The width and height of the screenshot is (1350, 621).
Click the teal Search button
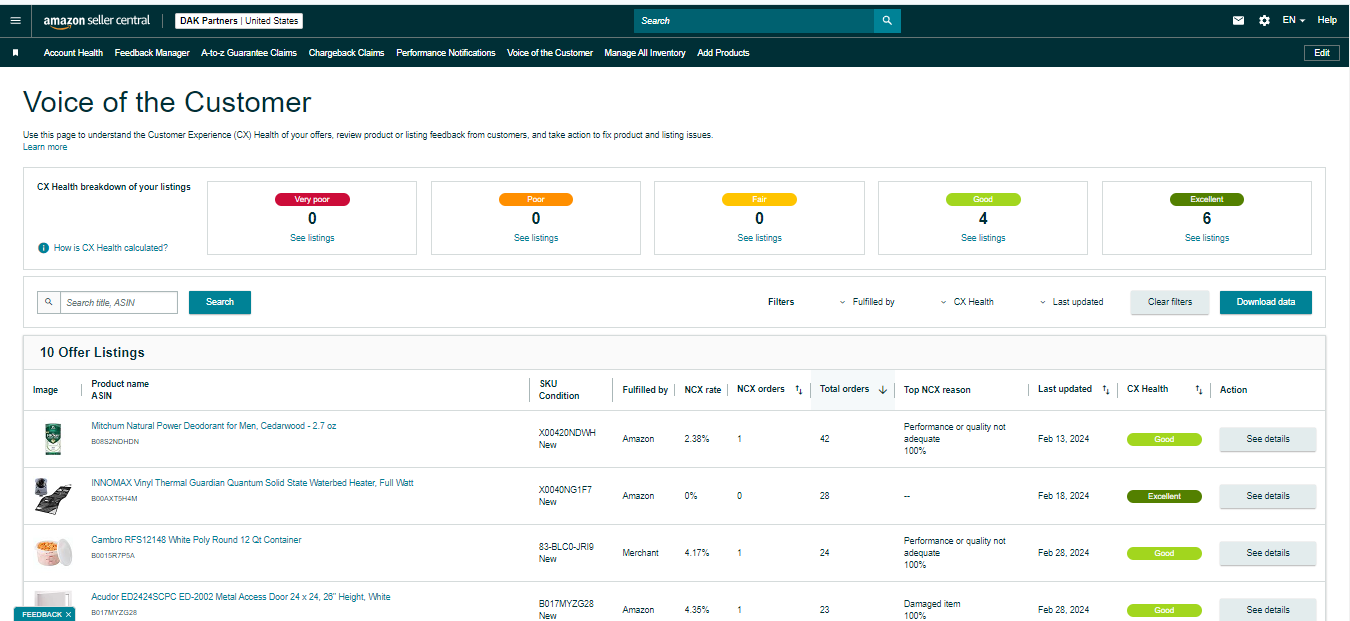pyautogui.click(x=220, y=302)
